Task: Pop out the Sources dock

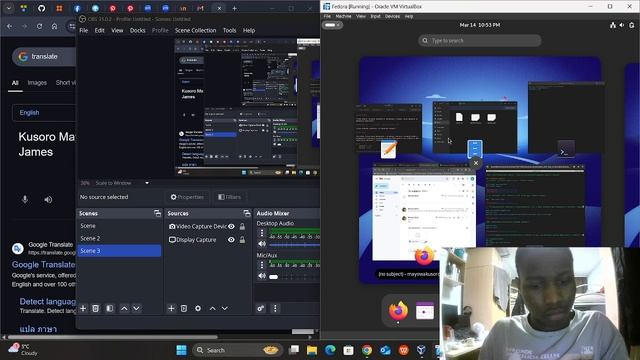Action: [x=247, y=213]
